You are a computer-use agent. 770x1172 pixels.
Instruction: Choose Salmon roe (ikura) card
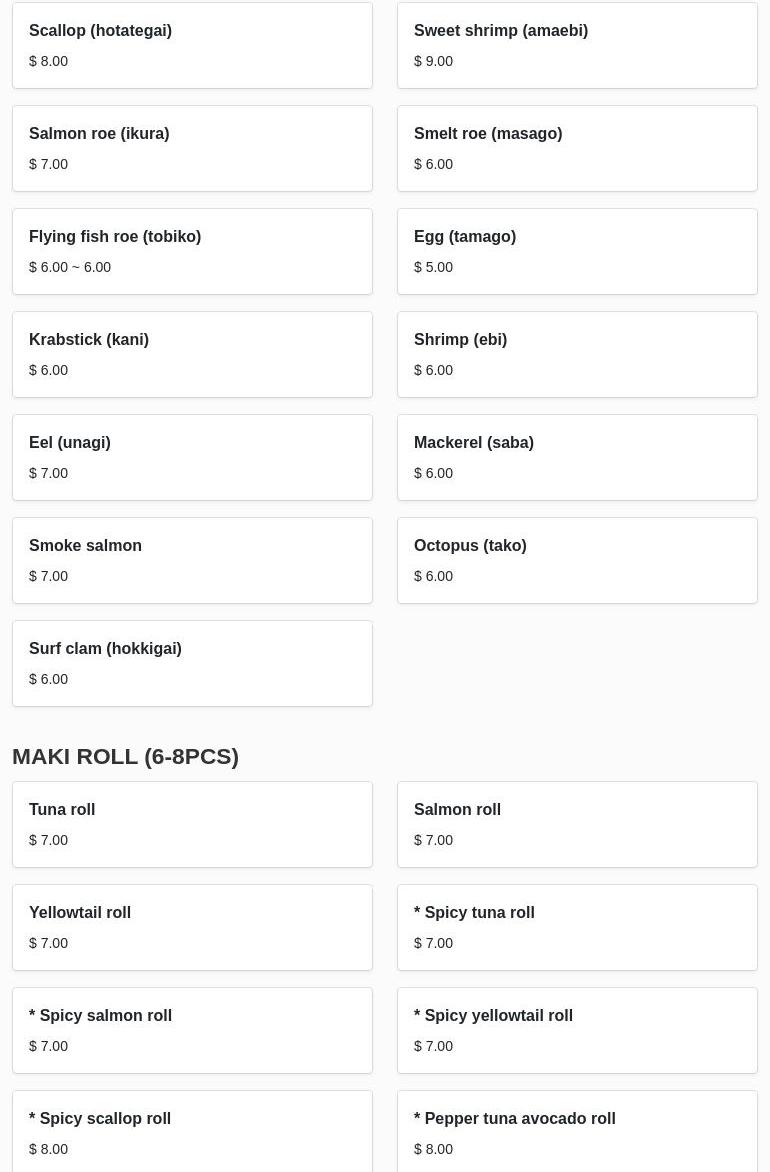pyautogui.click(x=192, y=148)
